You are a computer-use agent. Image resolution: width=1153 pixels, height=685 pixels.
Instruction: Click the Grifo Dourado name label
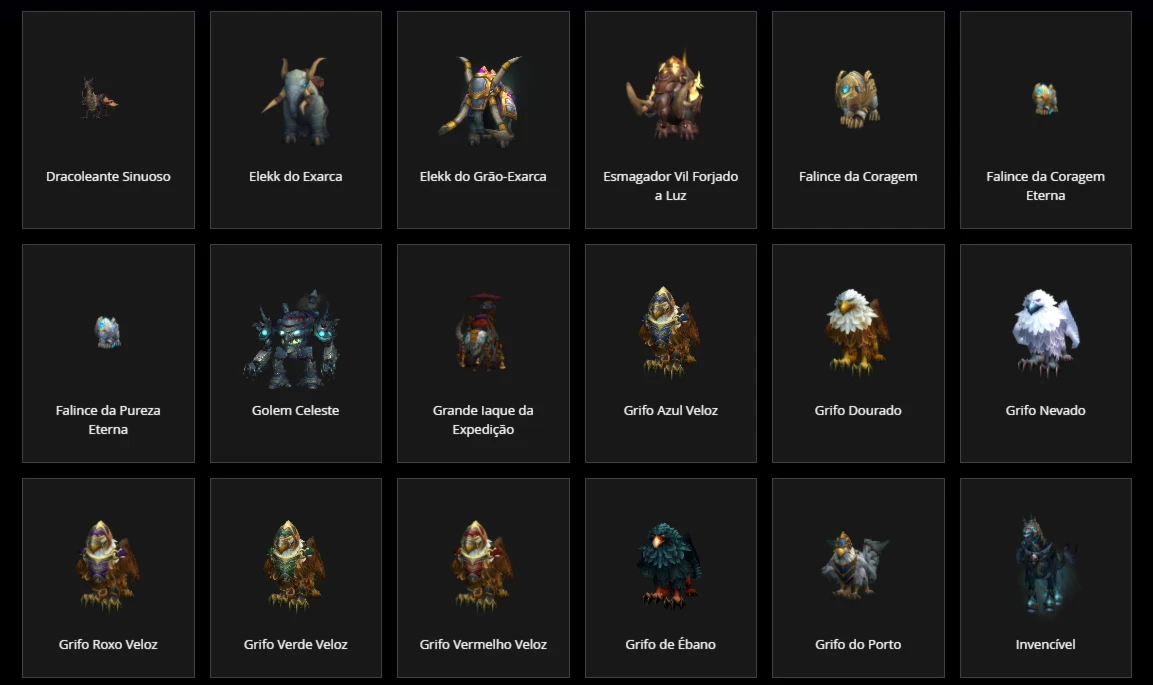coord(858,410)
